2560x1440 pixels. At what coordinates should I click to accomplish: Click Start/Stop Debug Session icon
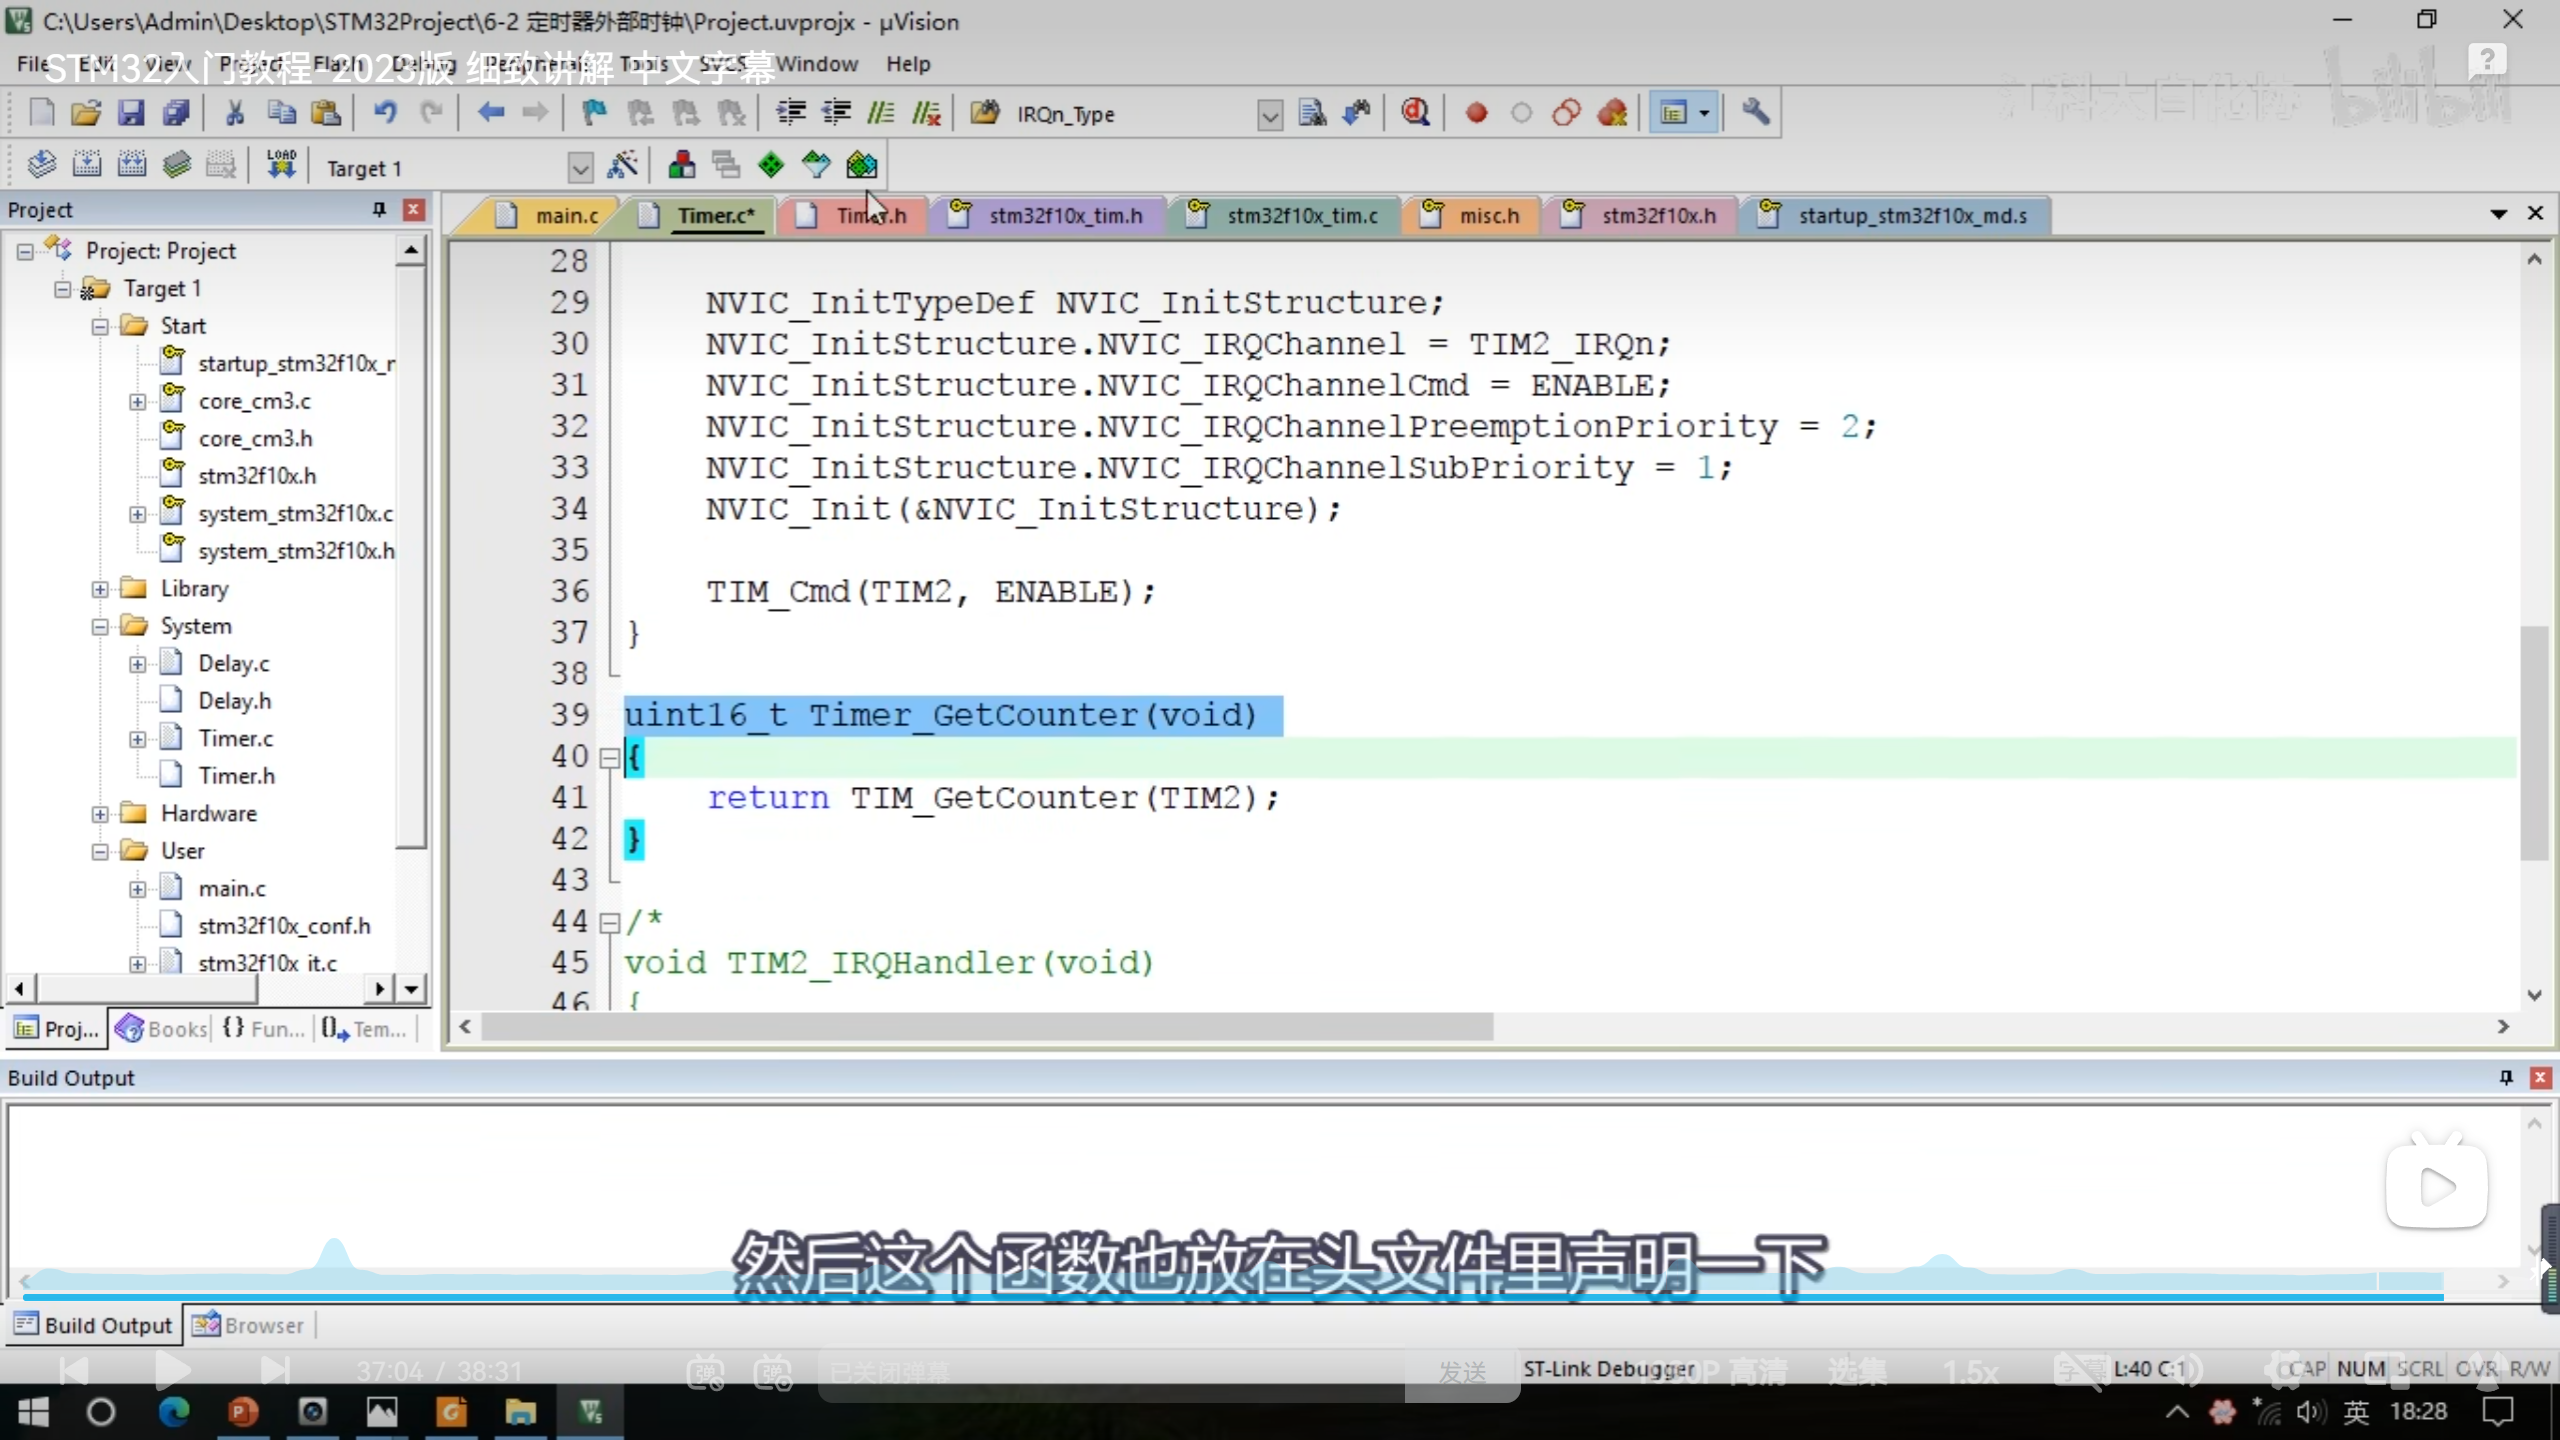click(1414, 113)
